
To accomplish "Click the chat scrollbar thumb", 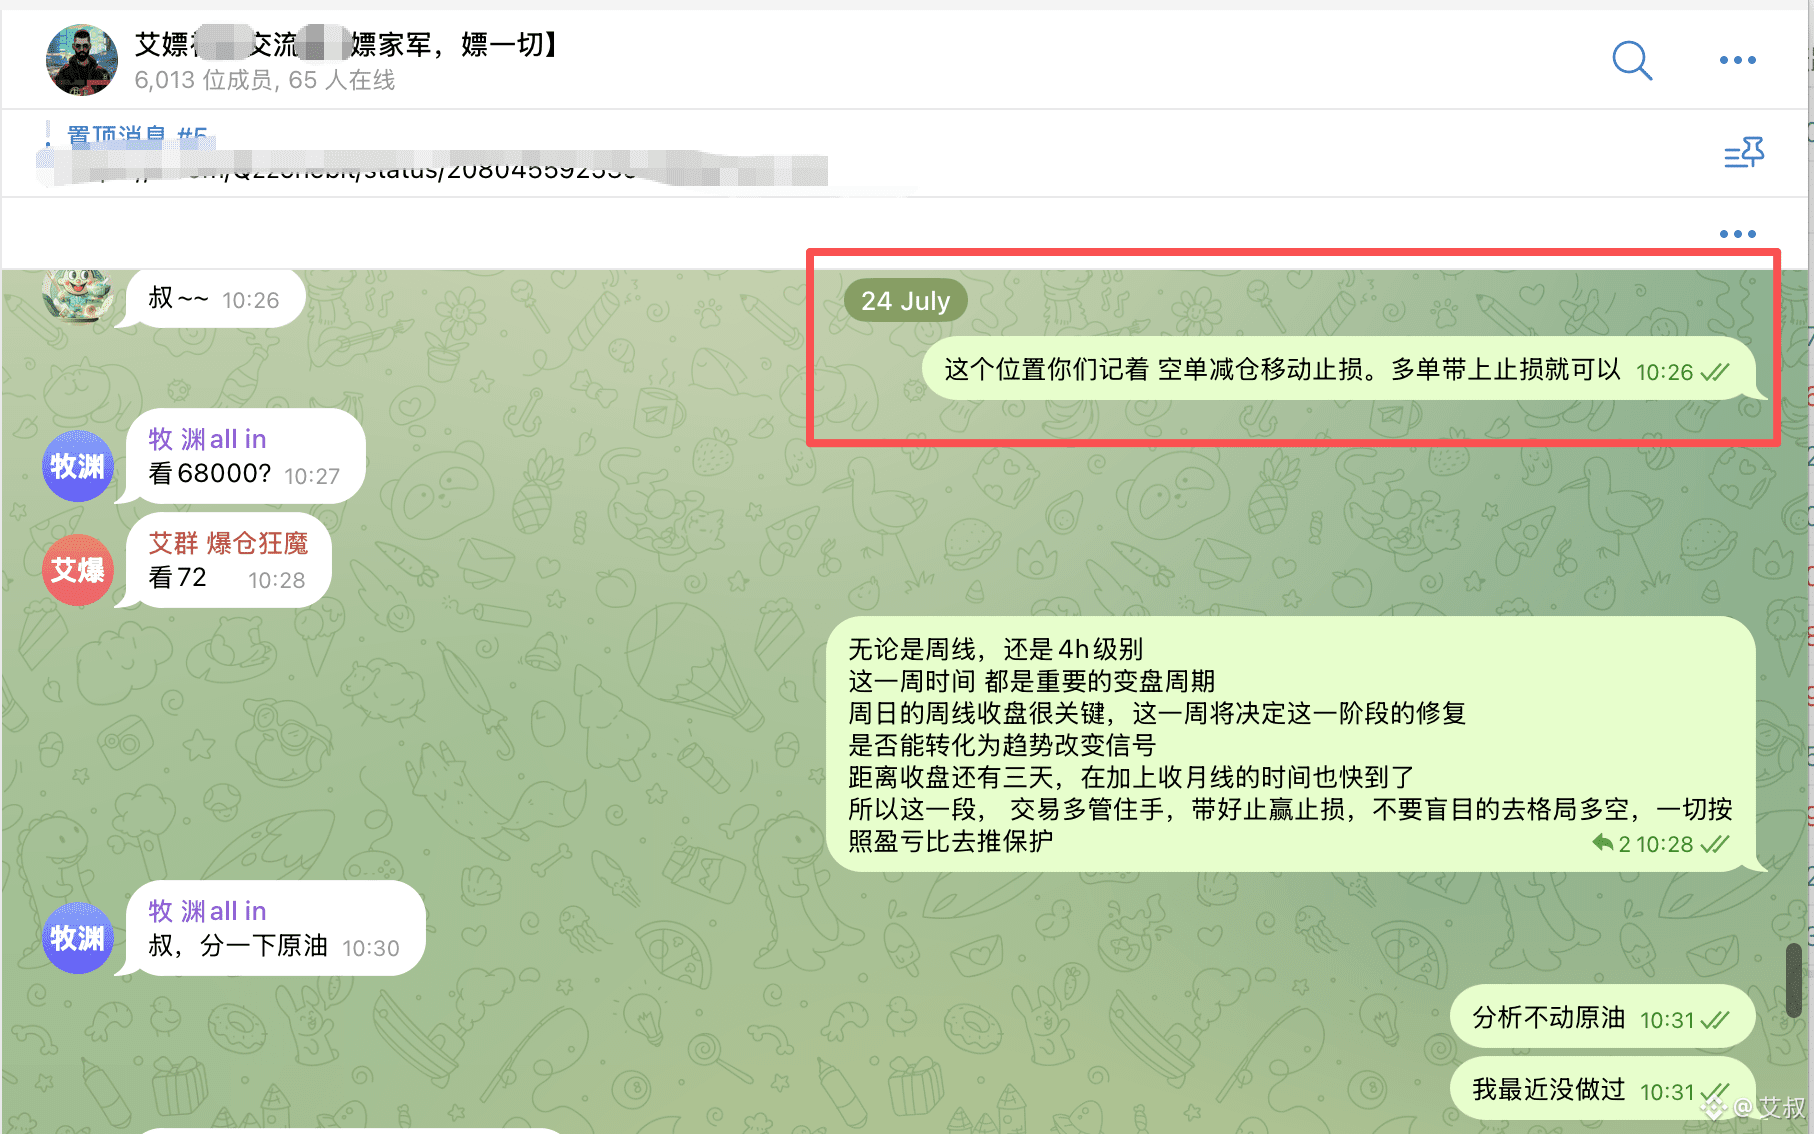I will [x=1794, y=981].
